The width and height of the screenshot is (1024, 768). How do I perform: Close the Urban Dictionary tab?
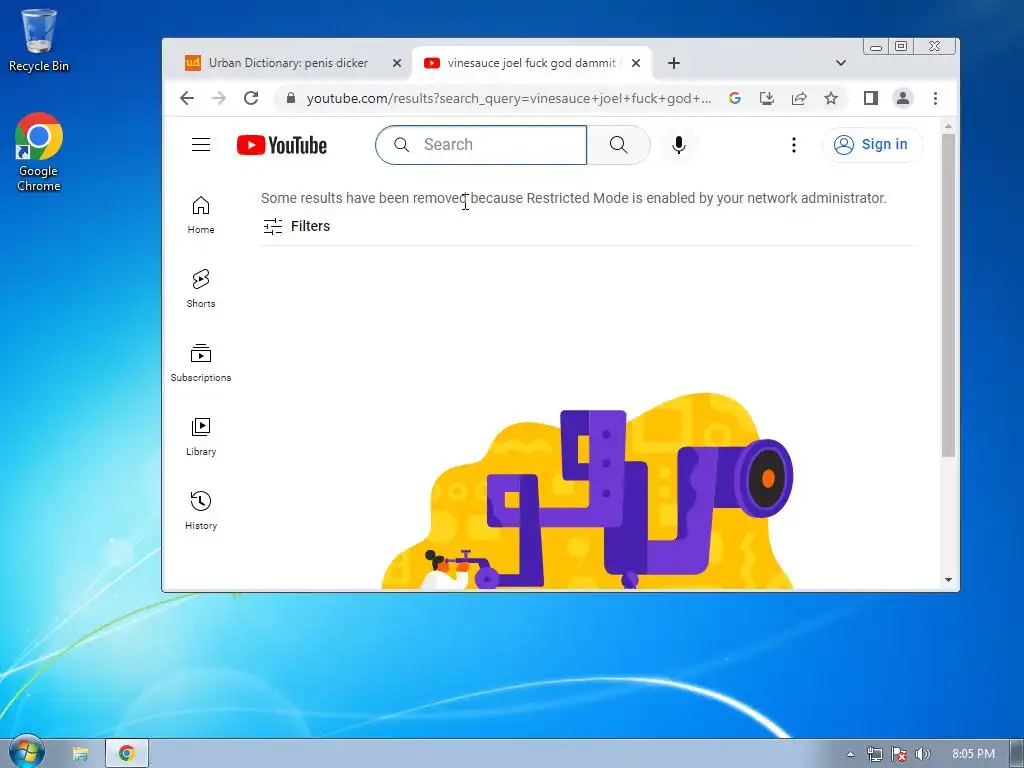396,63
